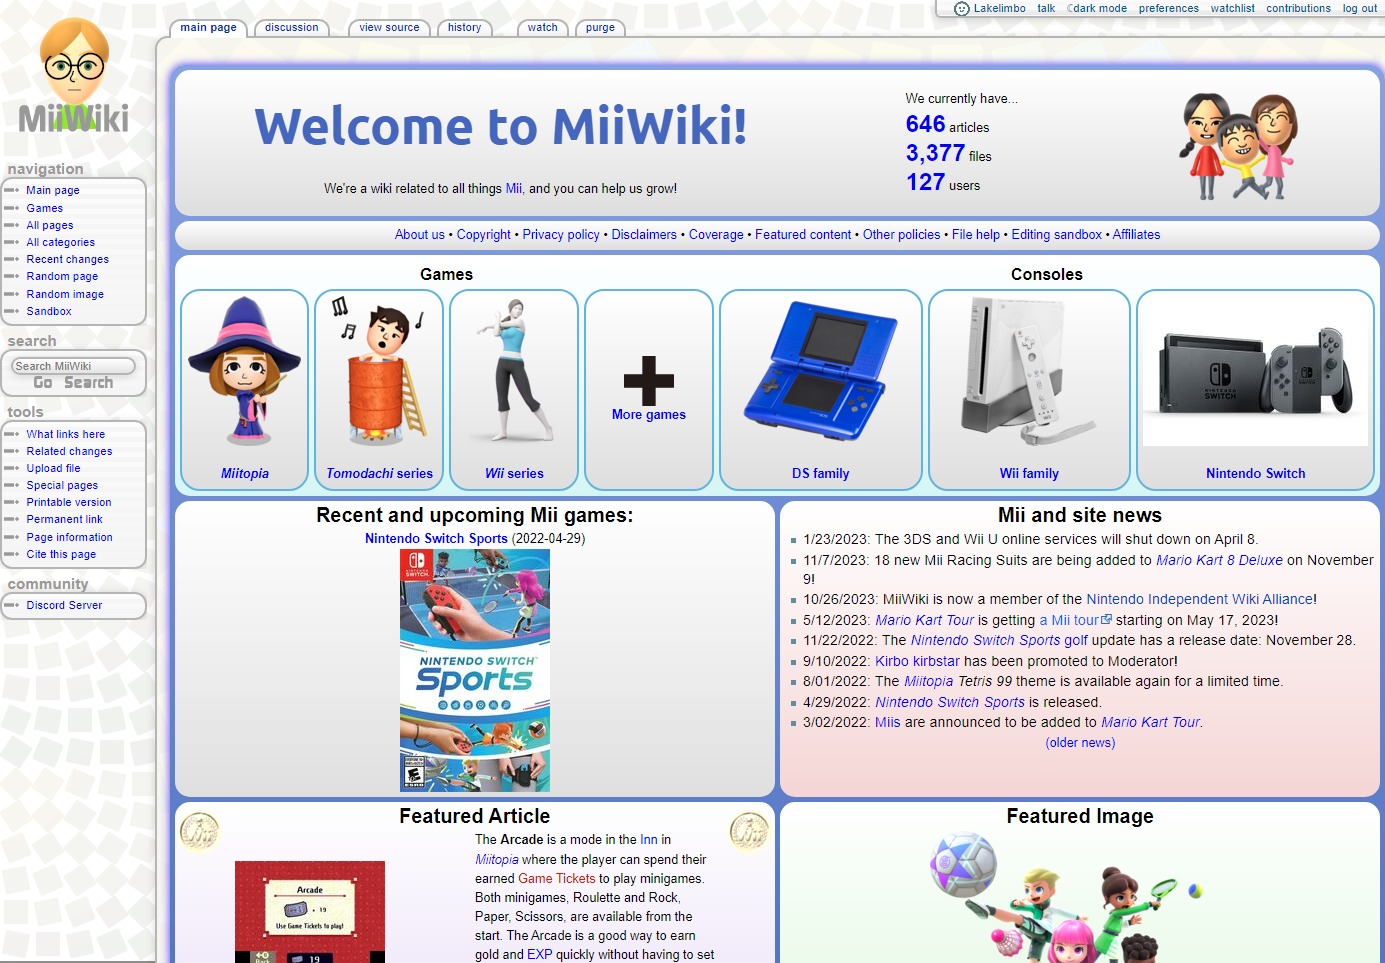1385x963 pixels.
Task: Select the watch tab
Action: click(543, 28)
